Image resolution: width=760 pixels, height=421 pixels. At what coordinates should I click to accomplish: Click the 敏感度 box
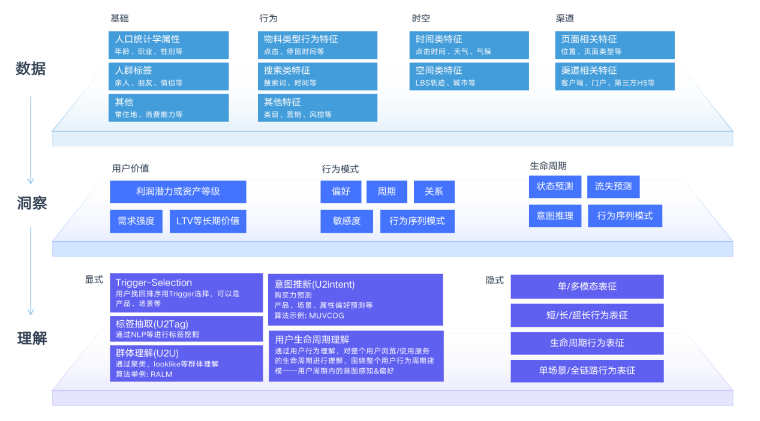347,221
